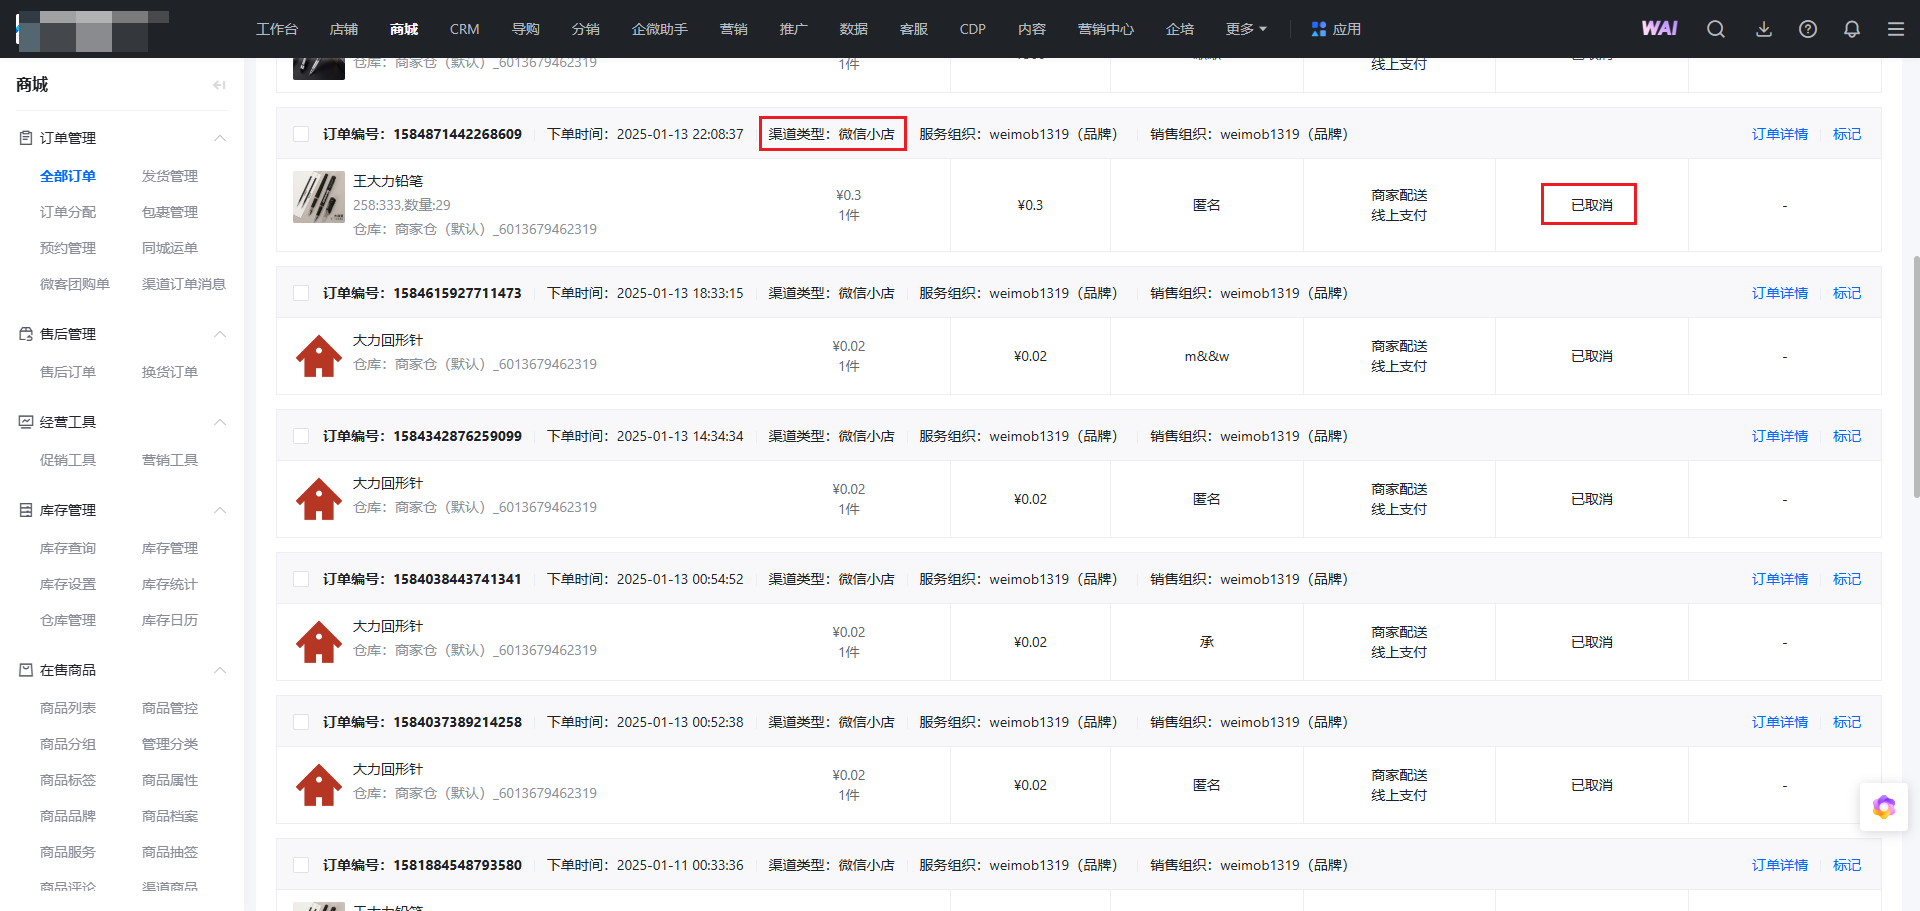The image size is (1920, 911).
Task: Open 订单详情 for order 1584038443741341
Action: [1780, 579]
